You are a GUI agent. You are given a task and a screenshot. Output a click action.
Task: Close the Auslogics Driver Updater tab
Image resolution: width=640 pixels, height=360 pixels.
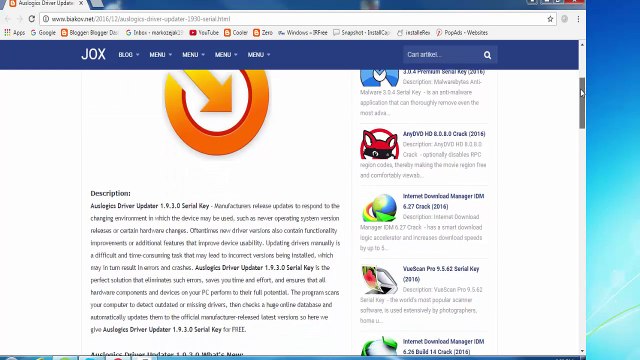[x=81, y=3]
